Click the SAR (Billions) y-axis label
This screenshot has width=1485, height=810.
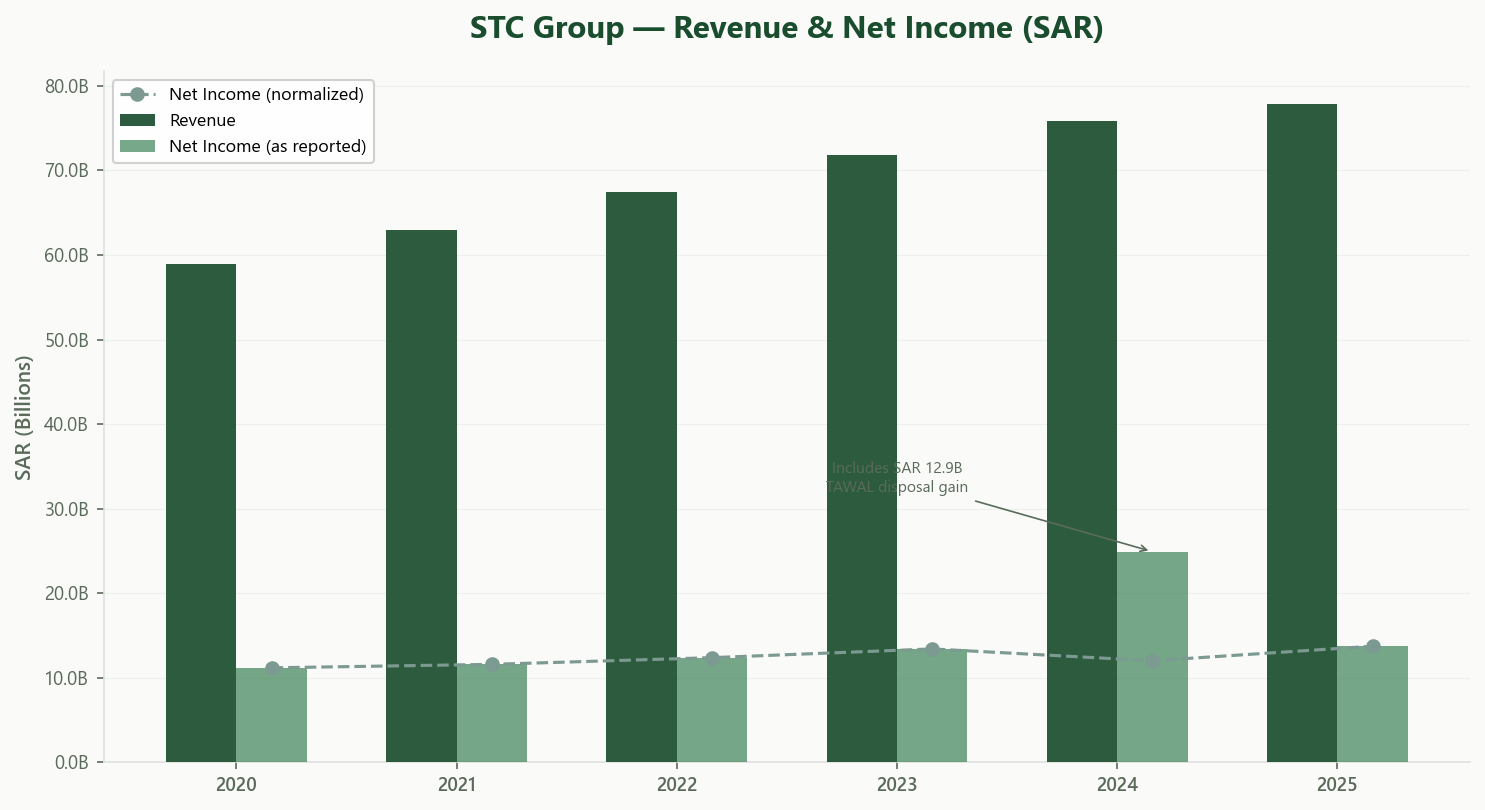(24, 417)
